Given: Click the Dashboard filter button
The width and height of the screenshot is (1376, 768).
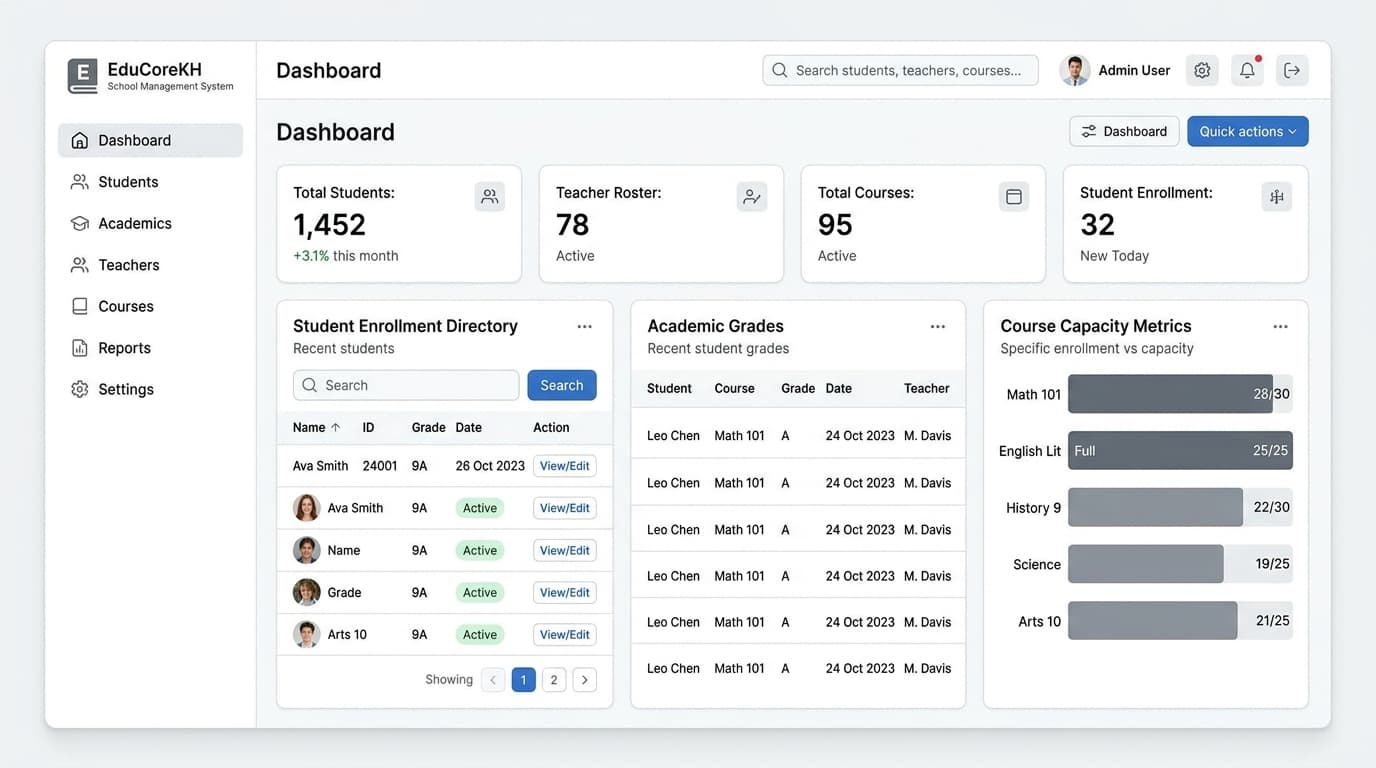Looking at the screenshot, I should (1124, 131).
